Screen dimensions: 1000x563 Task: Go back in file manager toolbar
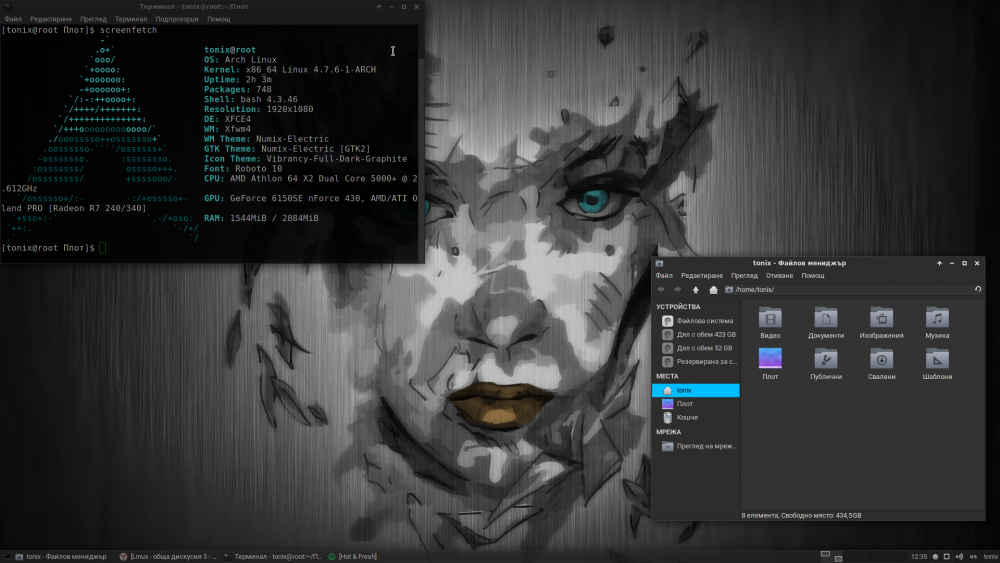[x=661, y=289]
